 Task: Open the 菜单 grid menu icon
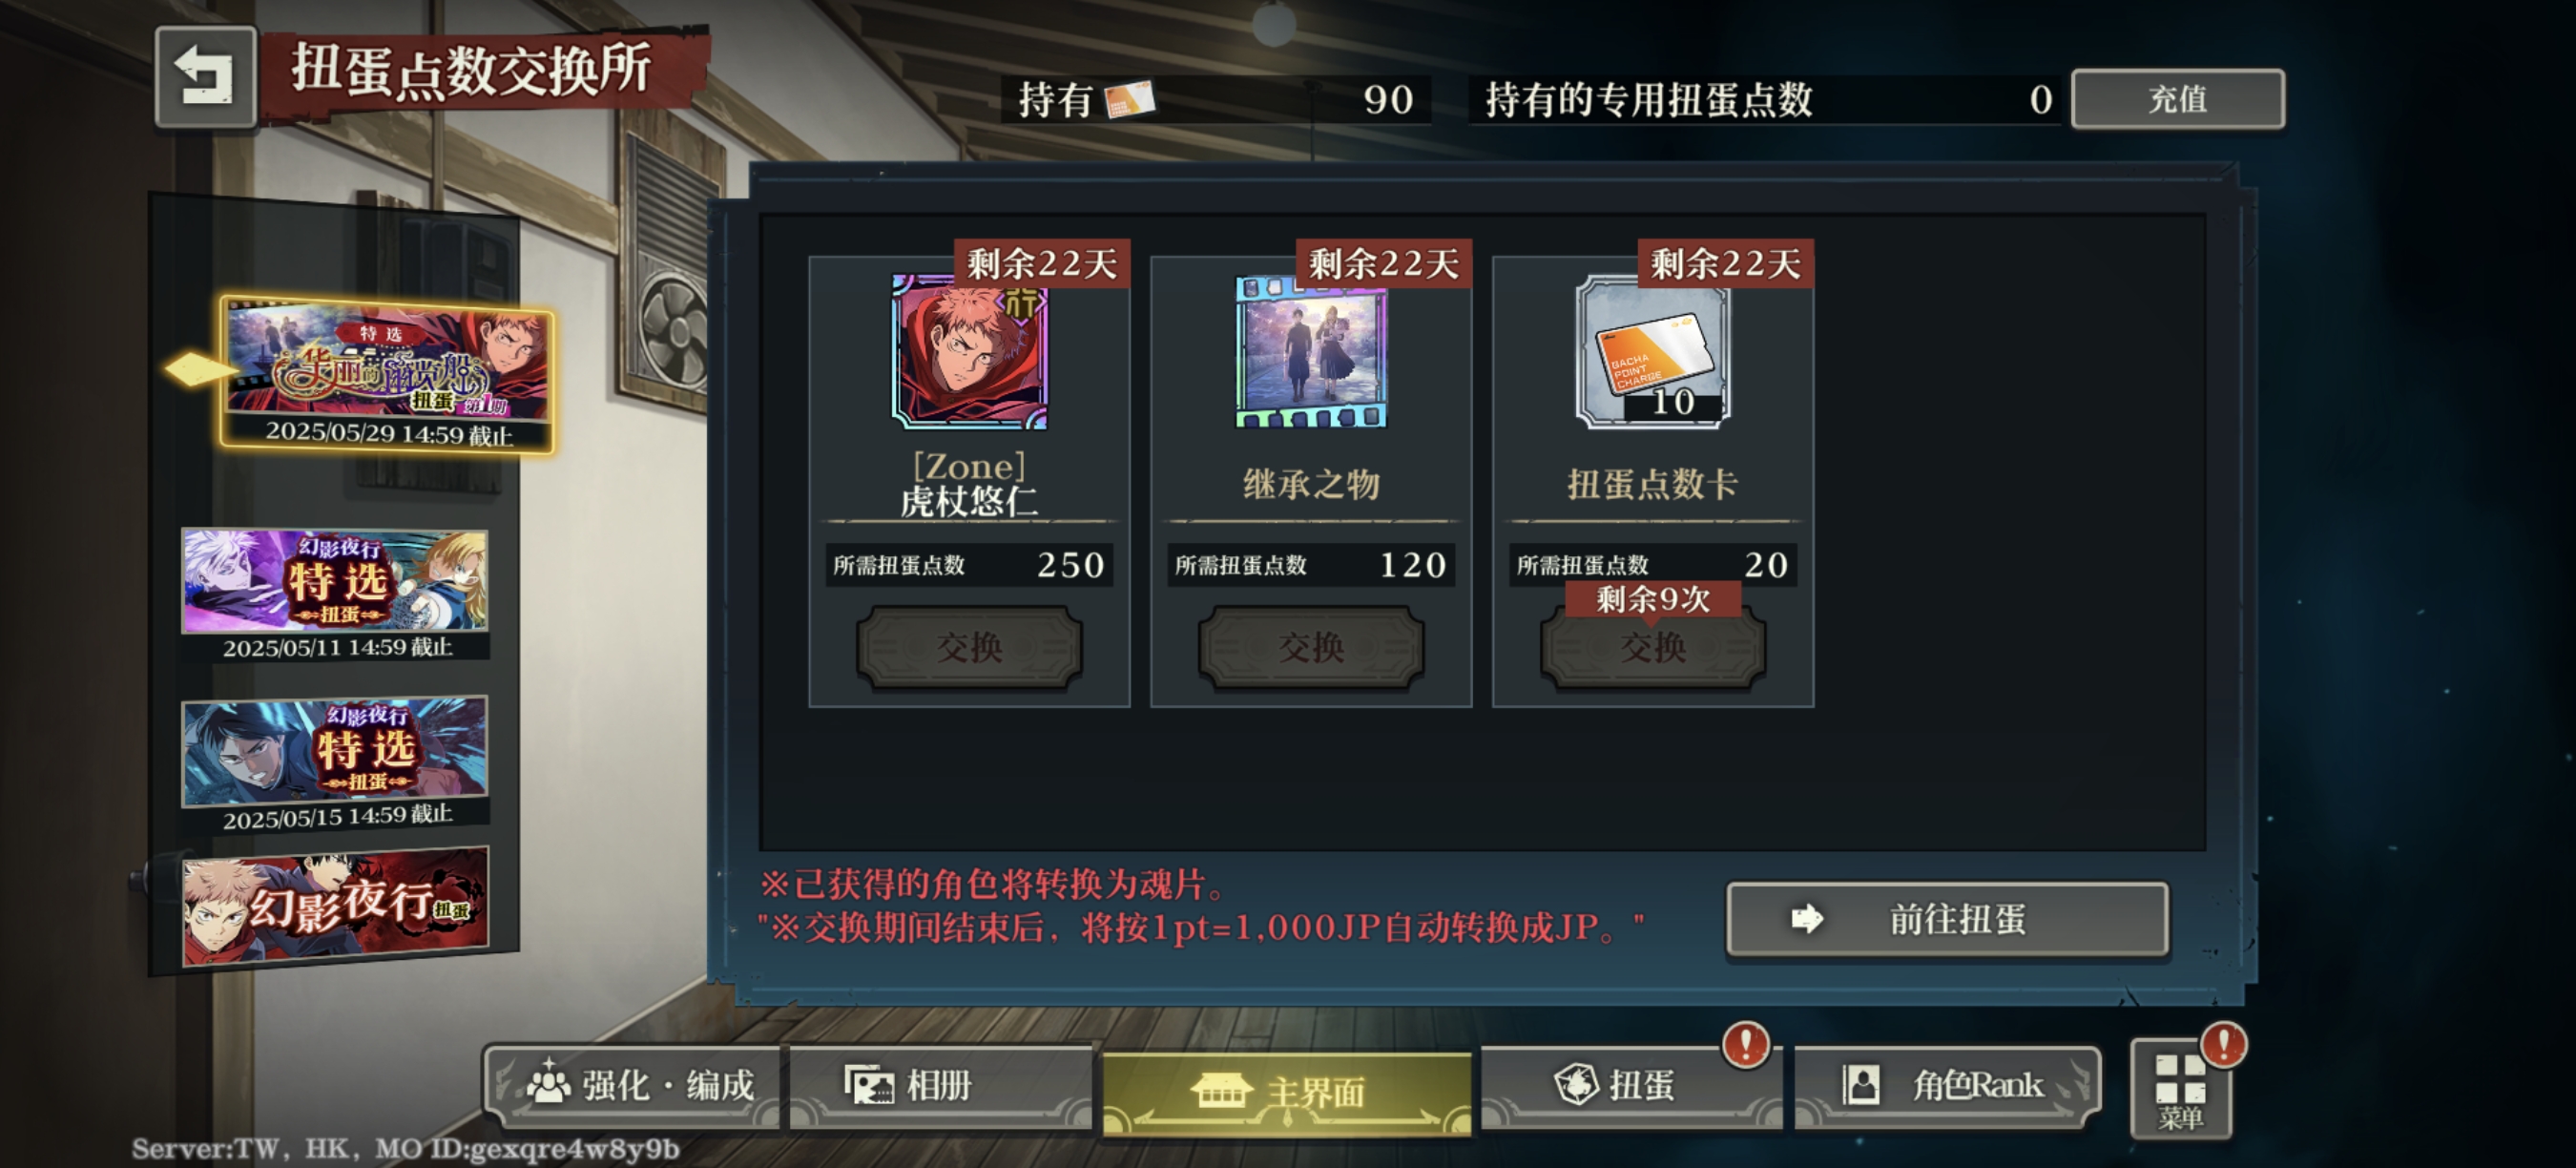[2181, 1089]
